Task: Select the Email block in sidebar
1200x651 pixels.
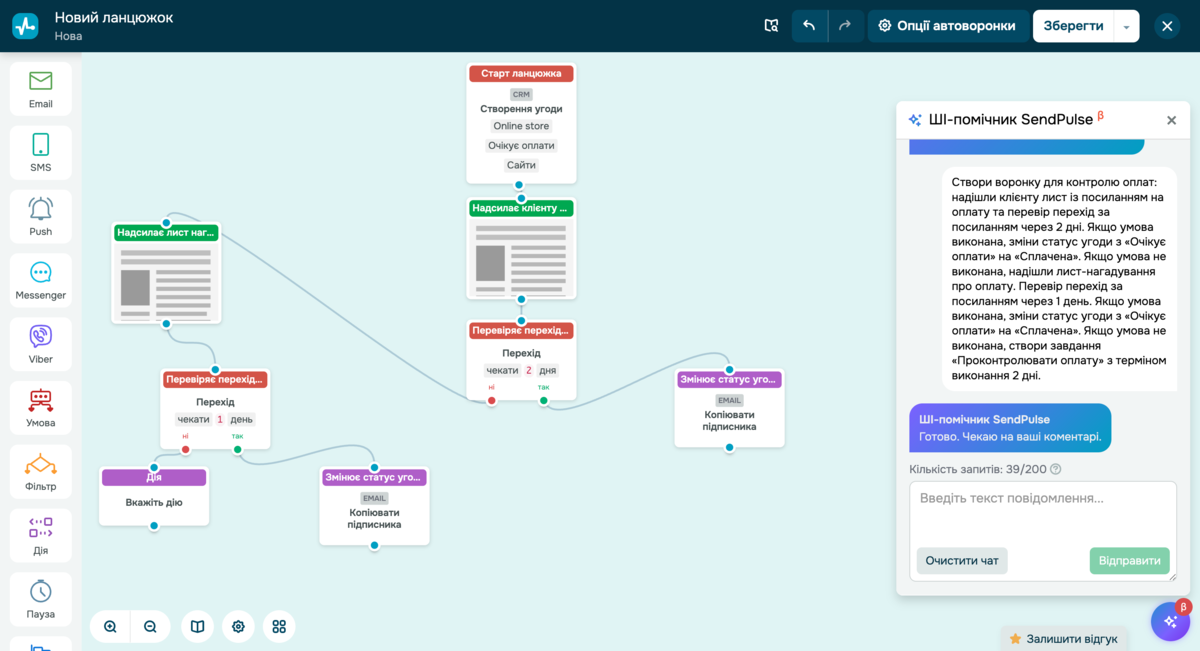Action: [41, 89]
